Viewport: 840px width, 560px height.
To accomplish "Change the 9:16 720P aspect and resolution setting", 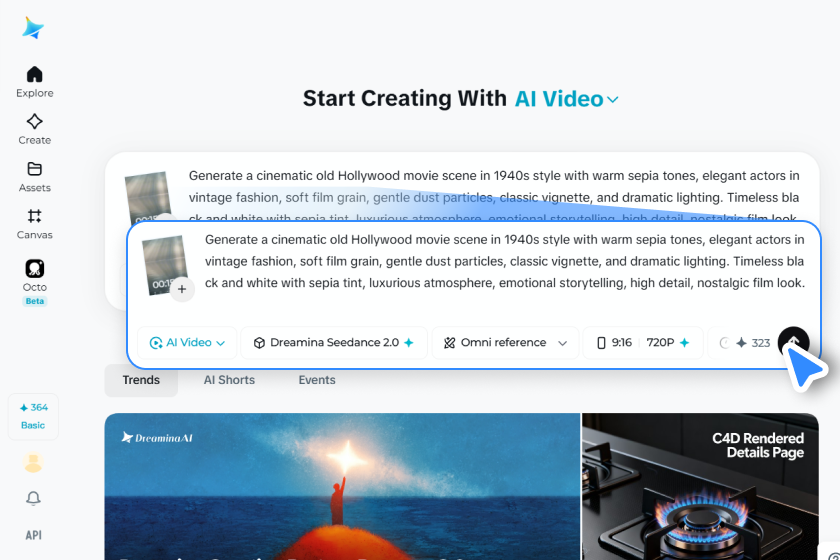I will pos(643,342).
